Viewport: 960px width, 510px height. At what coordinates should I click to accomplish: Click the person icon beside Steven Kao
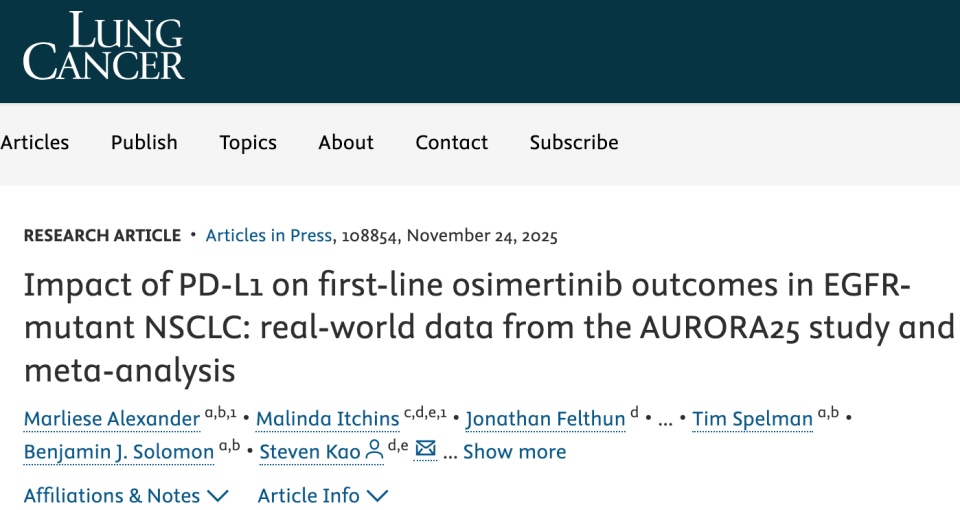click(x=374, y=451)
